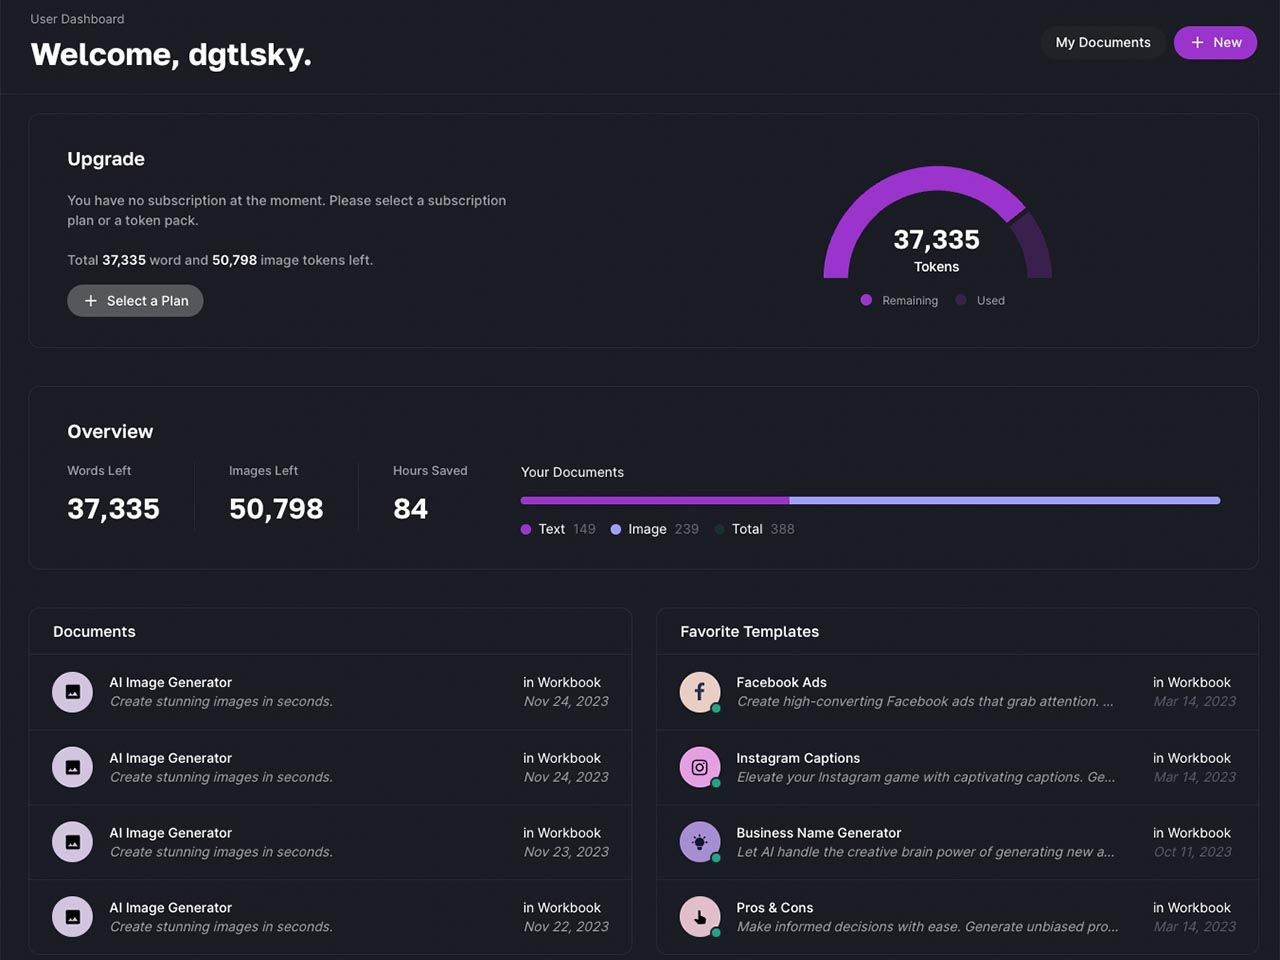Click the AI Image Generator icon dated Nov 22

click(72, 916)
